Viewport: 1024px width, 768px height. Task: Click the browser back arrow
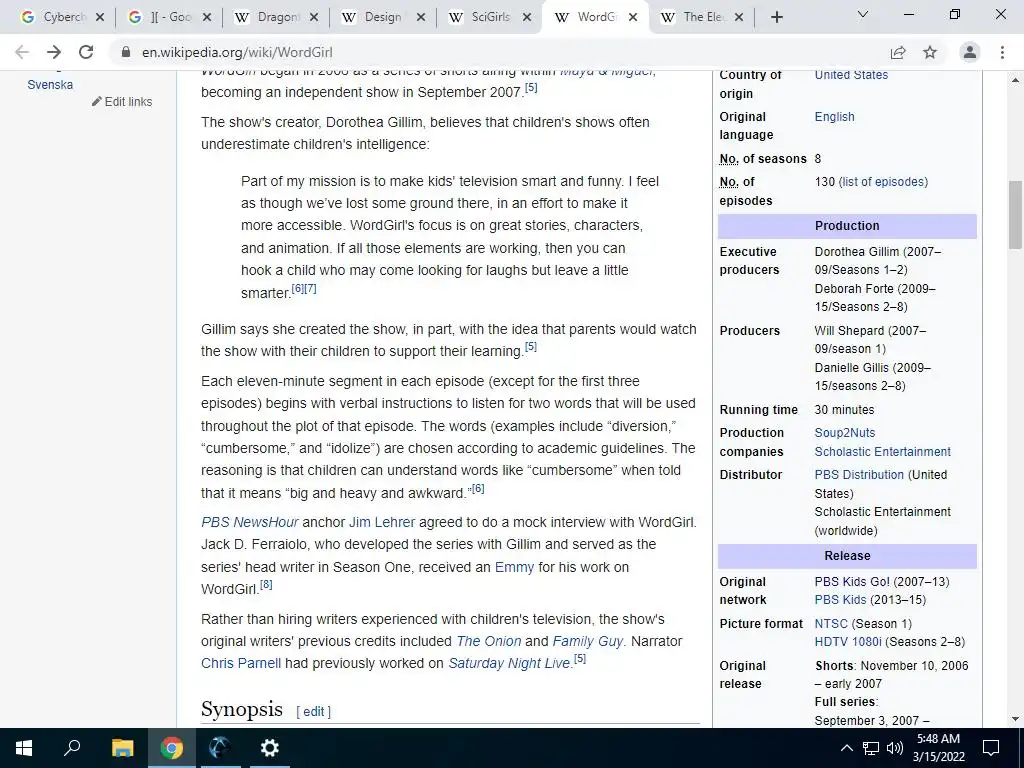coord(22,52)
